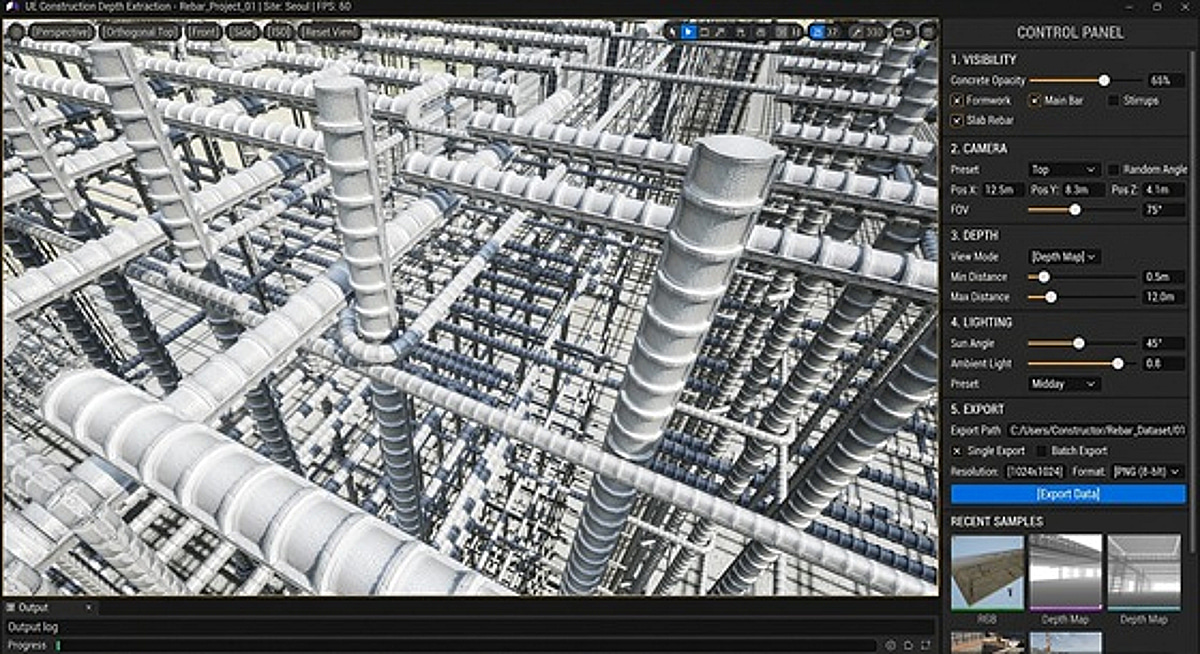The image size is (1200, 654).
Task: Toggle the Slab Rebar checkbox
Action: (x=957, y=120)
